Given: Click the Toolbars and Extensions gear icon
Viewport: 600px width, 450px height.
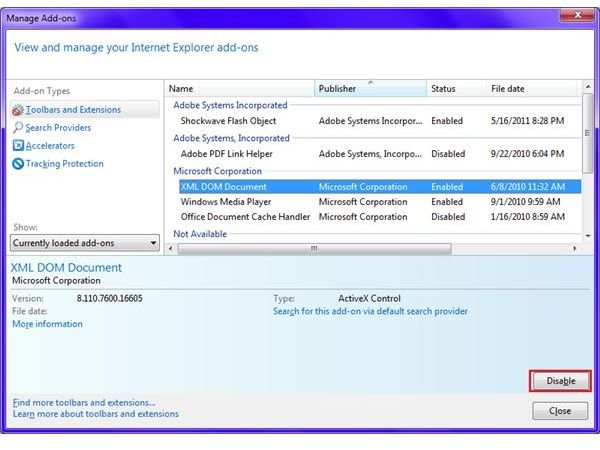Looking at the screenshot, I should pyautogui.click(x=18, y=110).
